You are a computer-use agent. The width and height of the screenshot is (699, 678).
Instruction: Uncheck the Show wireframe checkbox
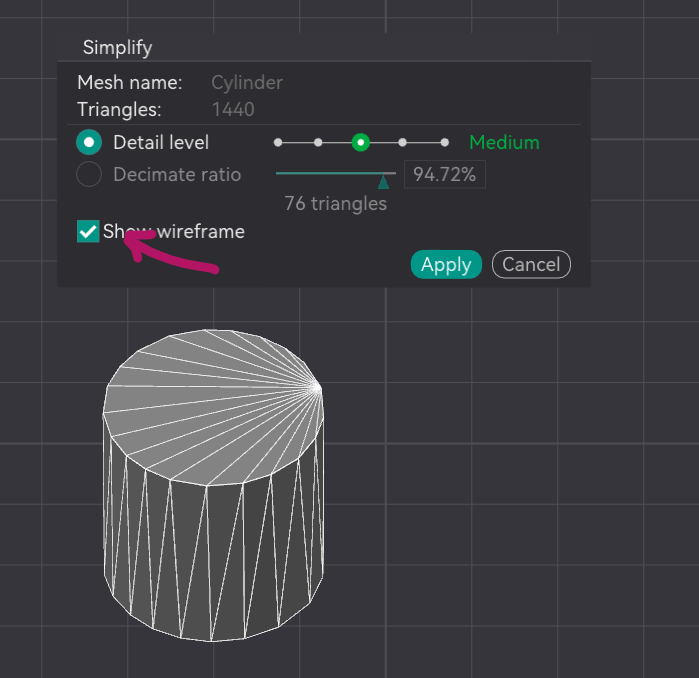click(x=88, y=231)
